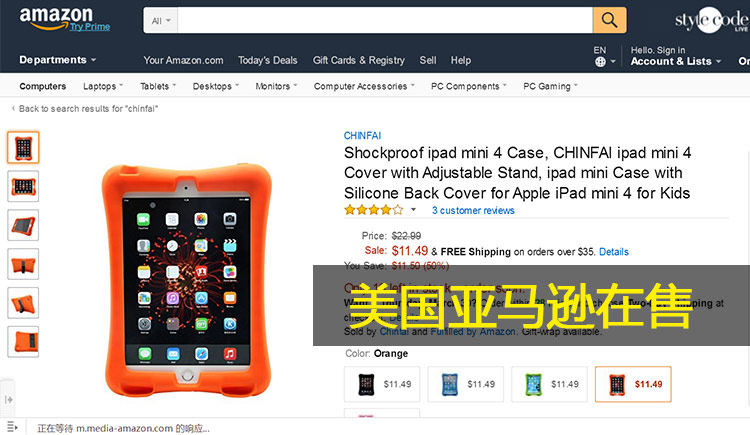Show the back-cover thumbnail at bottom

point(23,342)
